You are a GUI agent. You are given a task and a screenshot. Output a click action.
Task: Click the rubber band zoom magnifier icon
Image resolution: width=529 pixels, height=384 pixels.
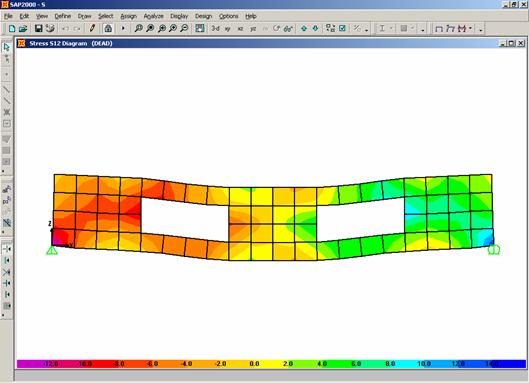(138, 29)
